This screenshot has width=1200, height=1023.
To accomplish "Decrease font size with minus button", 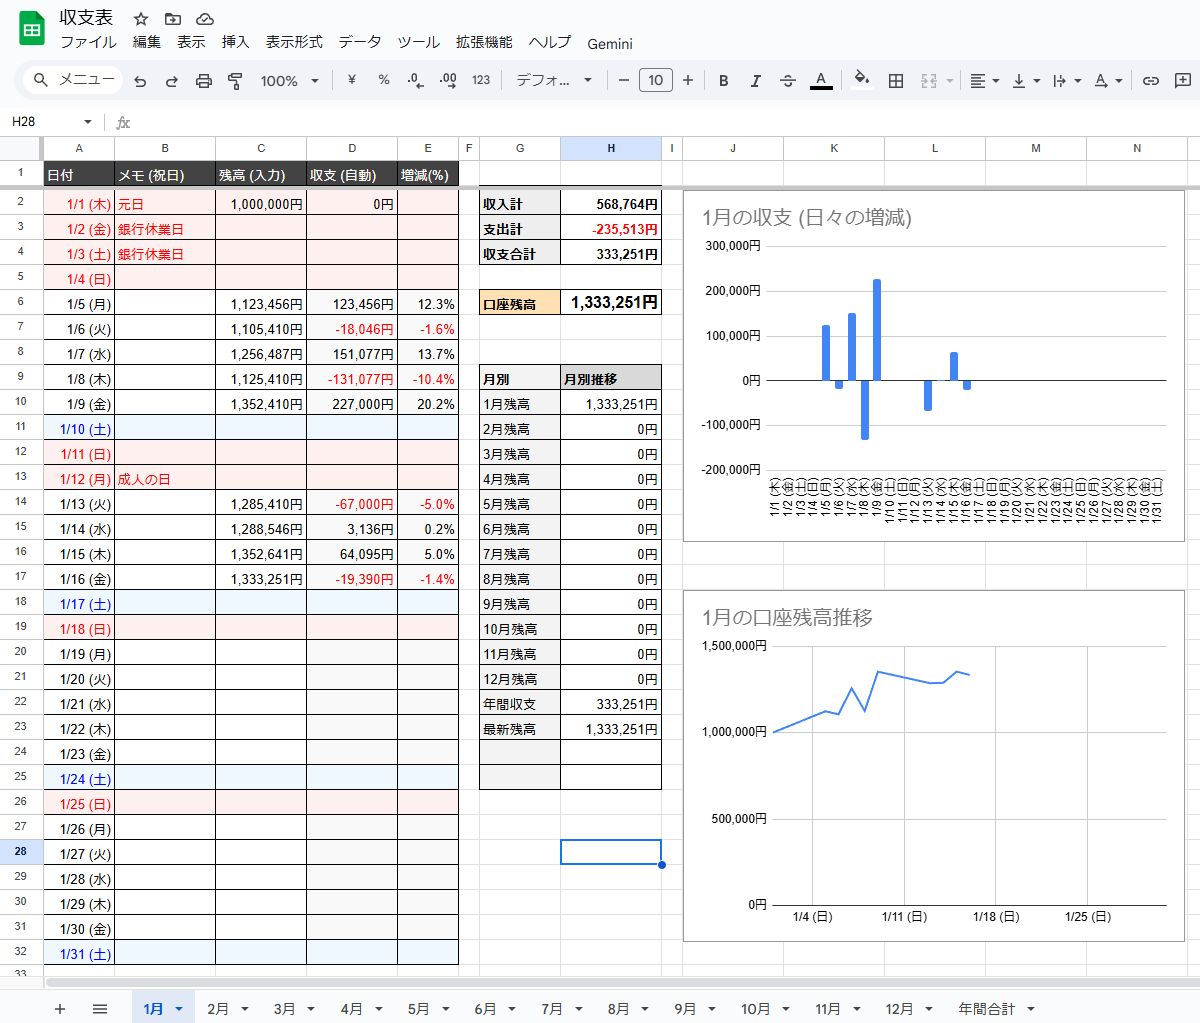I will pos(624,80).
